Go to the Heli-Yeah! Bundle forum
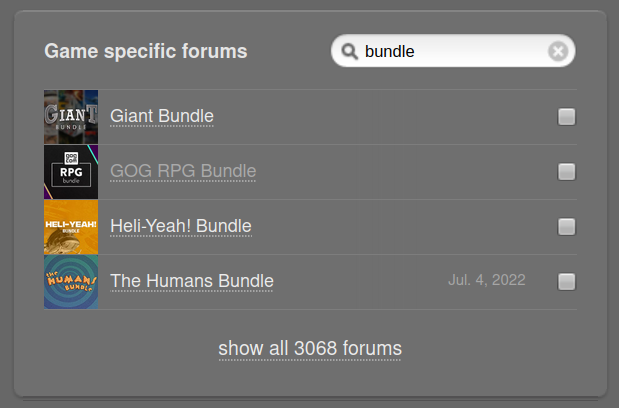 click(181, 226)
